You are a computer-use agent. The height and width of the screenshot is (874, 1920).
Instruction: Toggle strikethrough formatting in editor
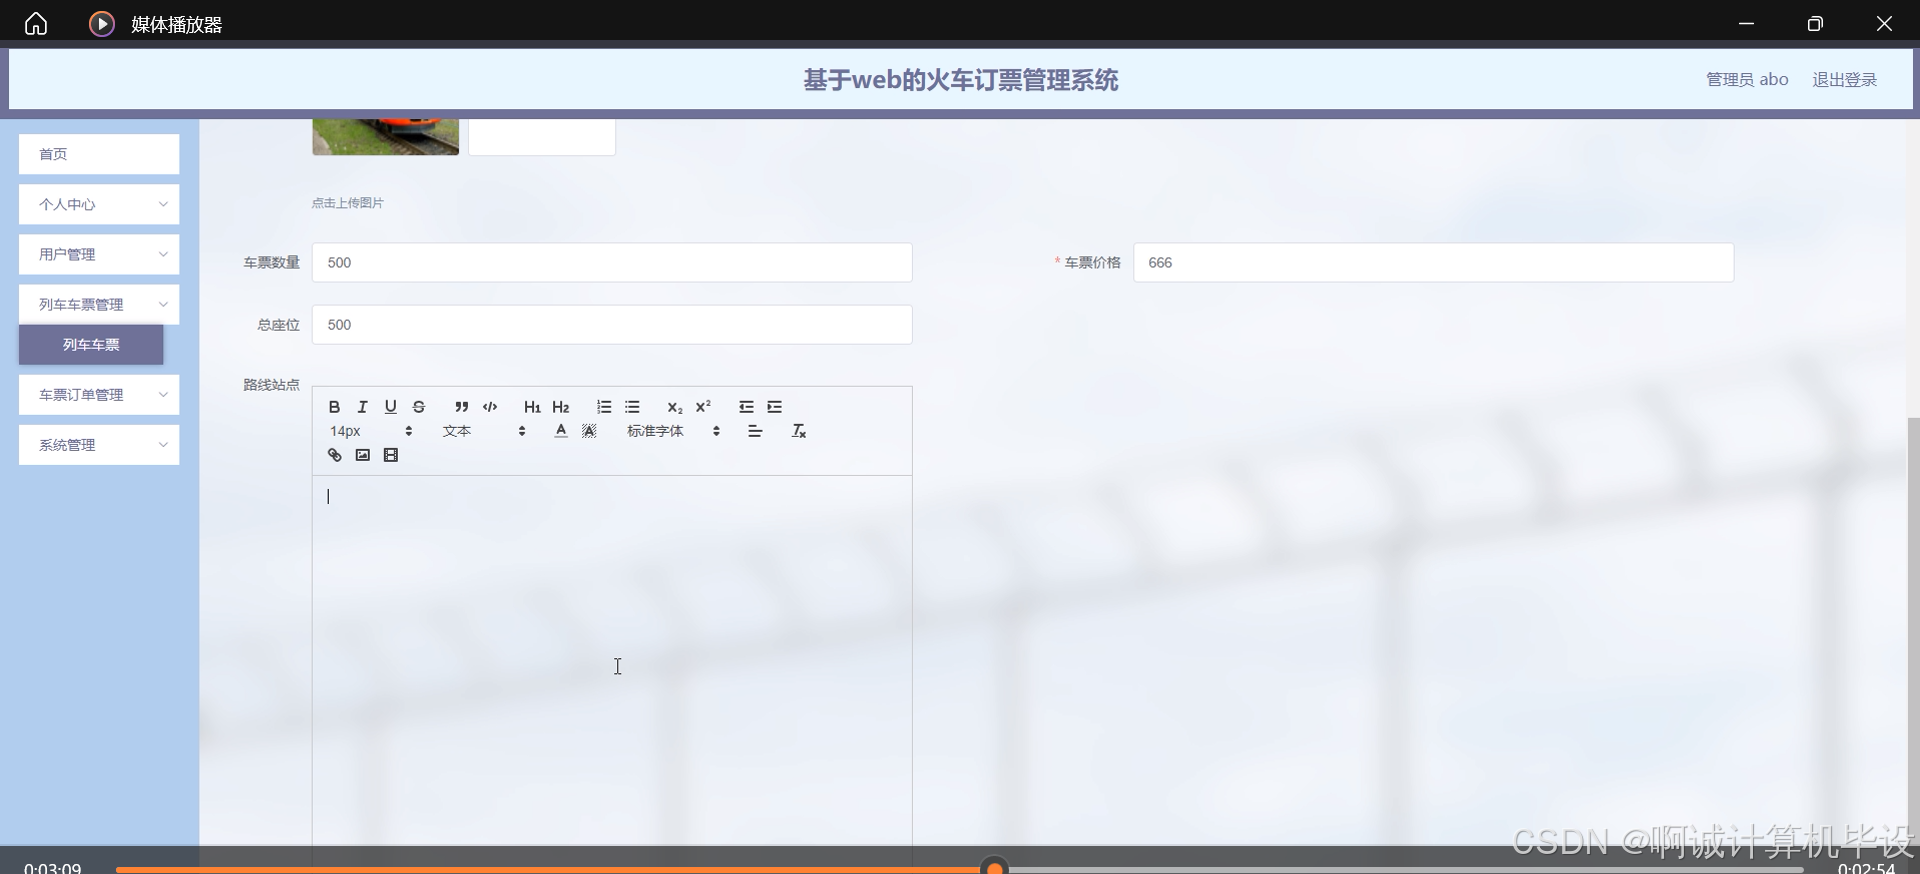(x=419, y=407)
